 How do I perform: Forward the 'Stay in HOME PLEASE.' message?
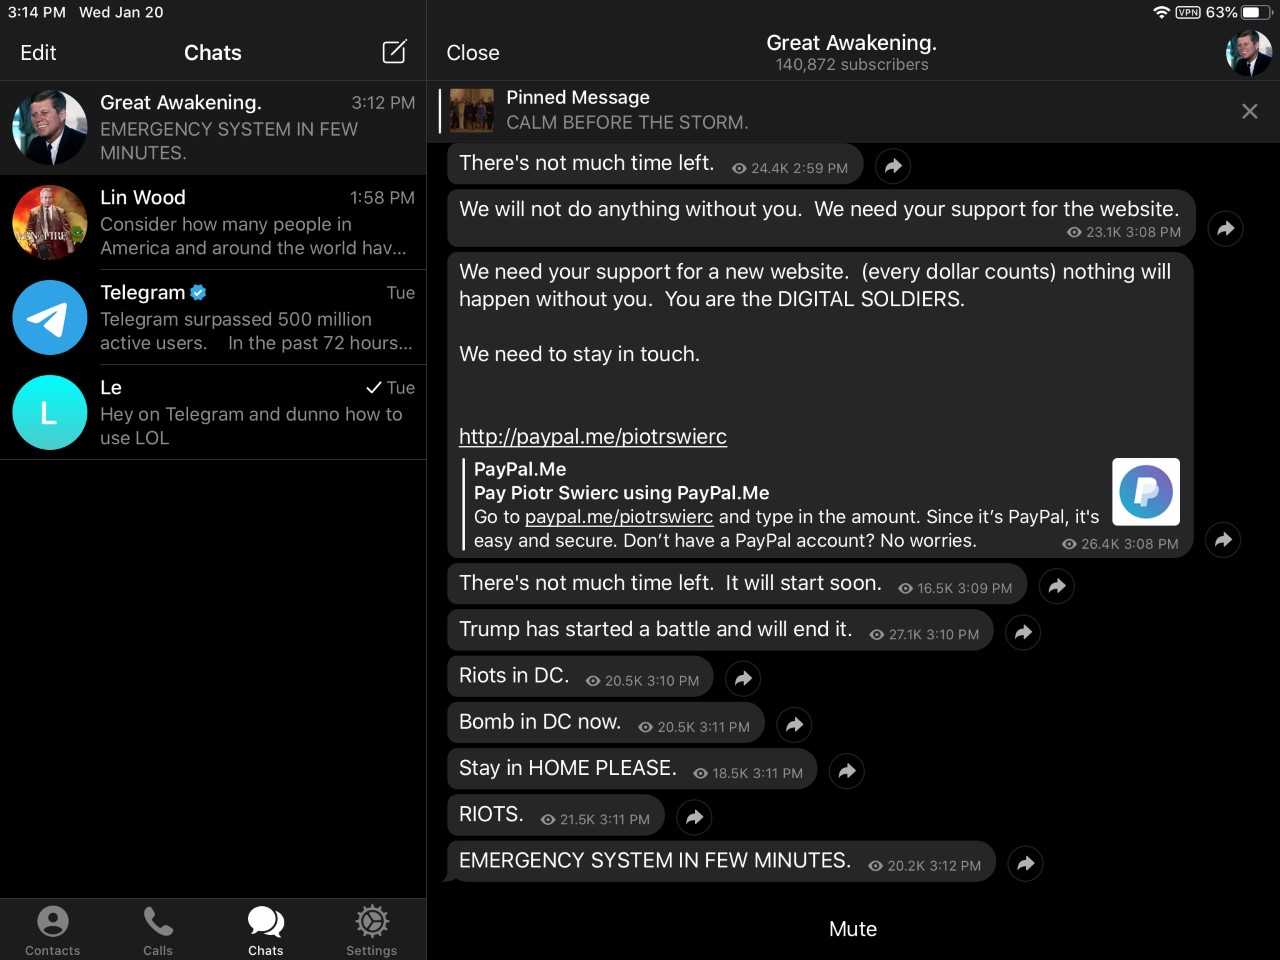click(x=847, y=771)
